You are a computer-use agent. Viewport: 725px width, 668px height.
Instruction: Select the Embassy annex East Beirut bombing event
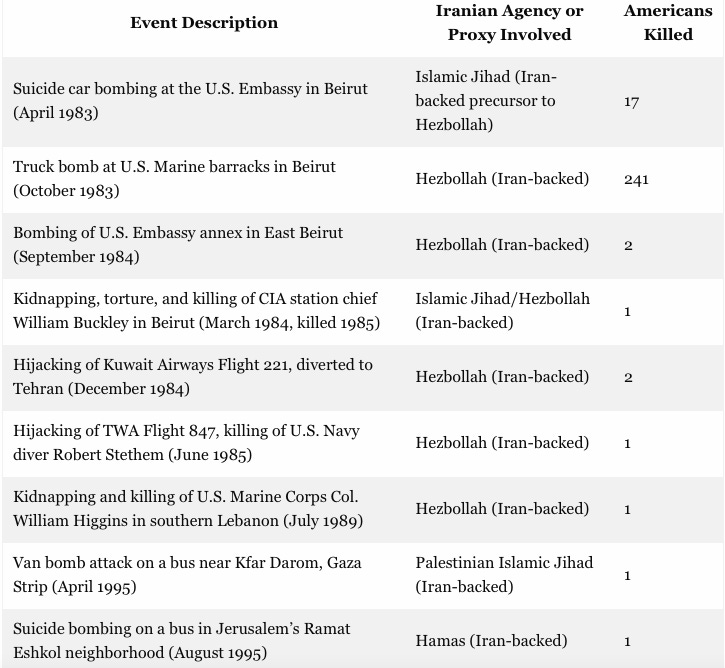point(178,245)
